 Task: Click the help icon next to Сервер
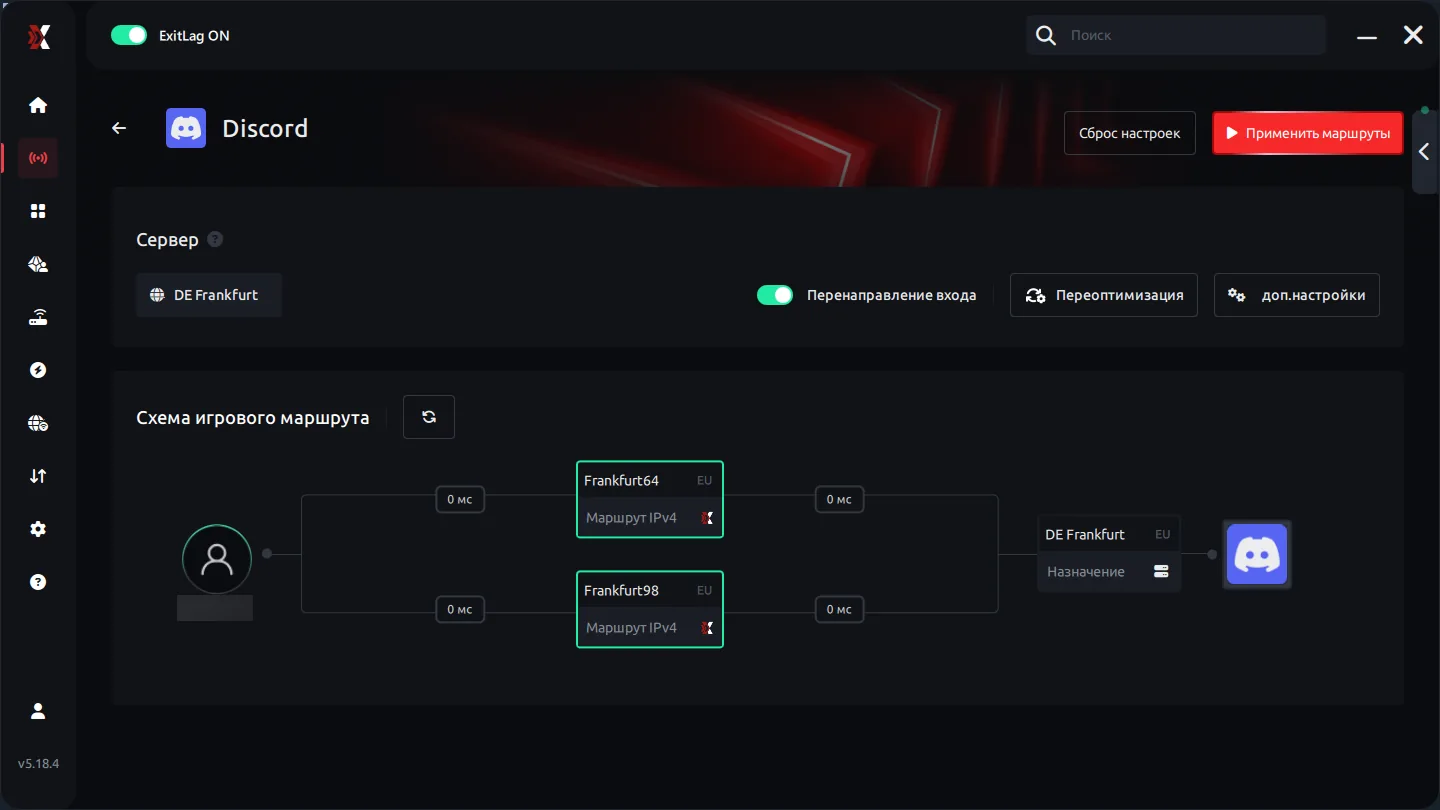[215, 240]
